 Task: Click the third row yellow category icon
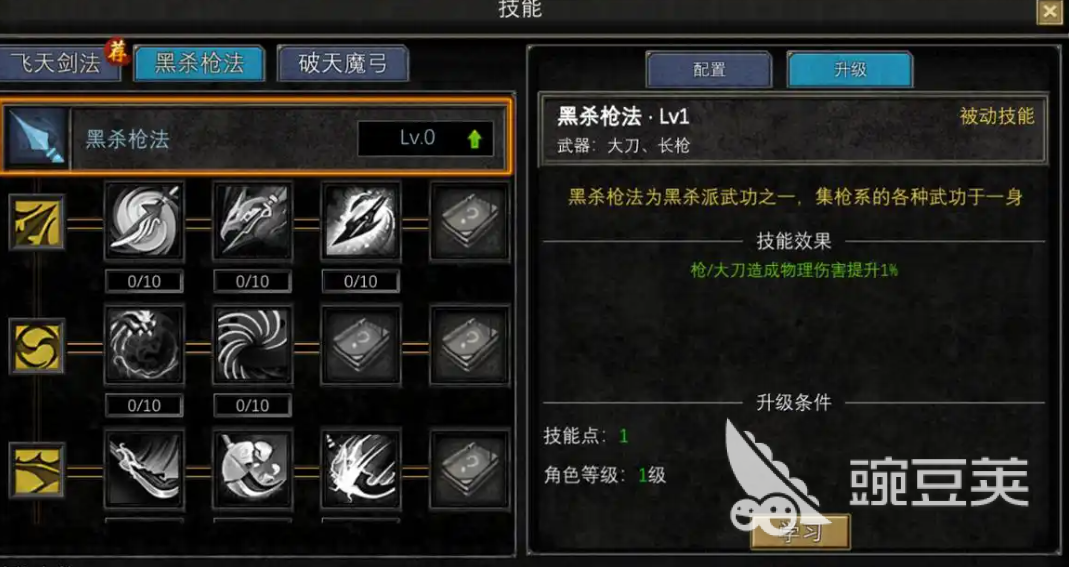tap(37, 470)
